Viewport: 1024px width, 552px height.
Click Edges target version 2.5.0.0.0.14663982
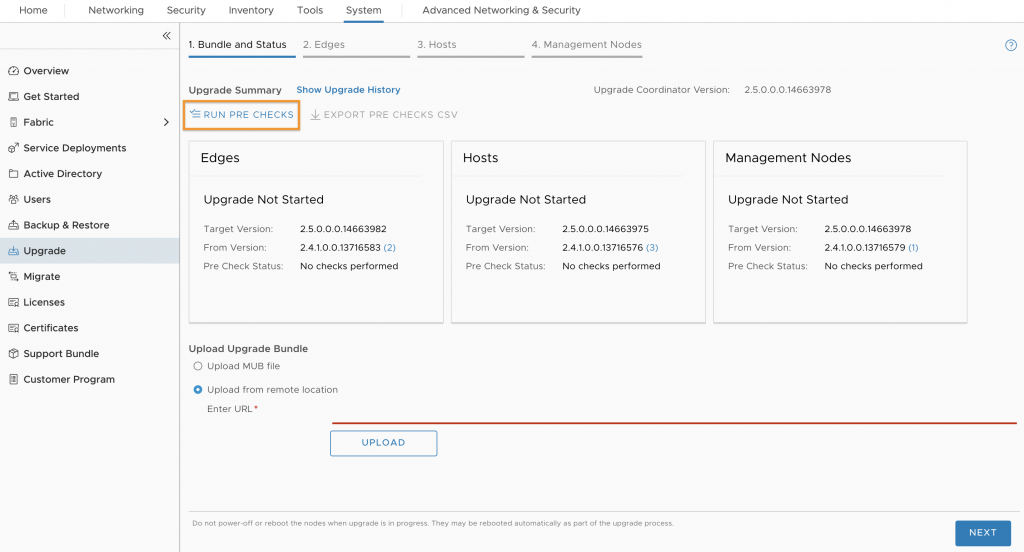click(344, 229)
